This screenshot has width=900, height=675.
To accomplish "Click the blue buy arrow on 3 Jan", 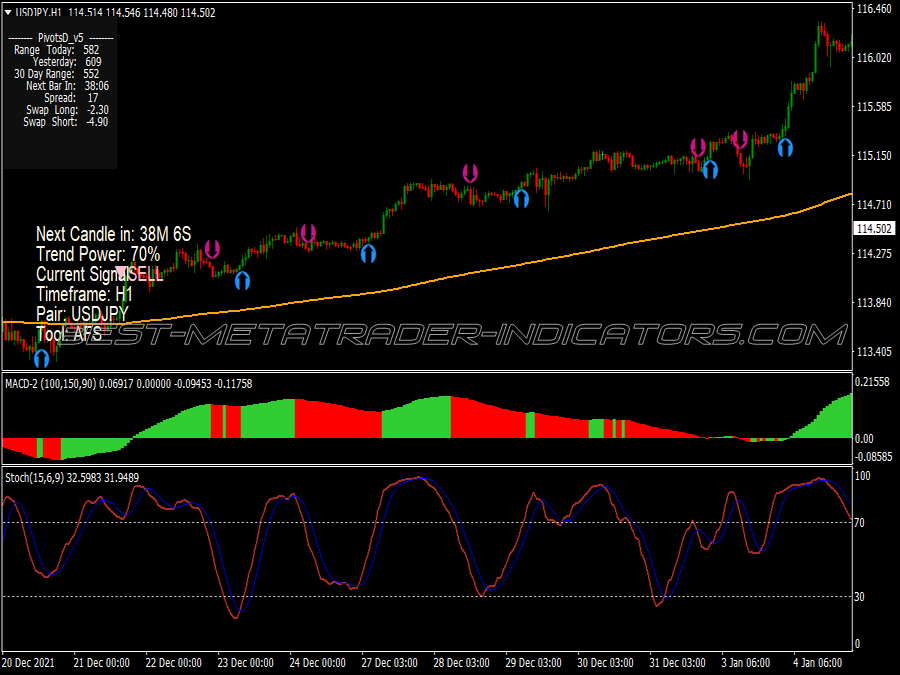I will [785, 148].
